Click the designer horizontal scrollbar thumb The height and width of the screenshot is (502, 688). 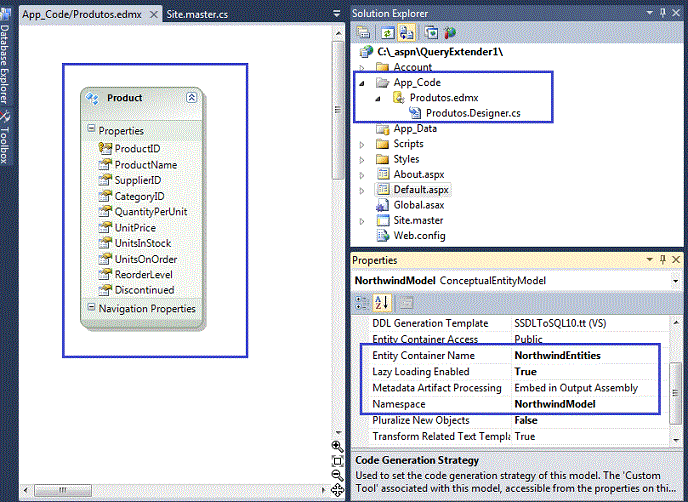point(63,490)
